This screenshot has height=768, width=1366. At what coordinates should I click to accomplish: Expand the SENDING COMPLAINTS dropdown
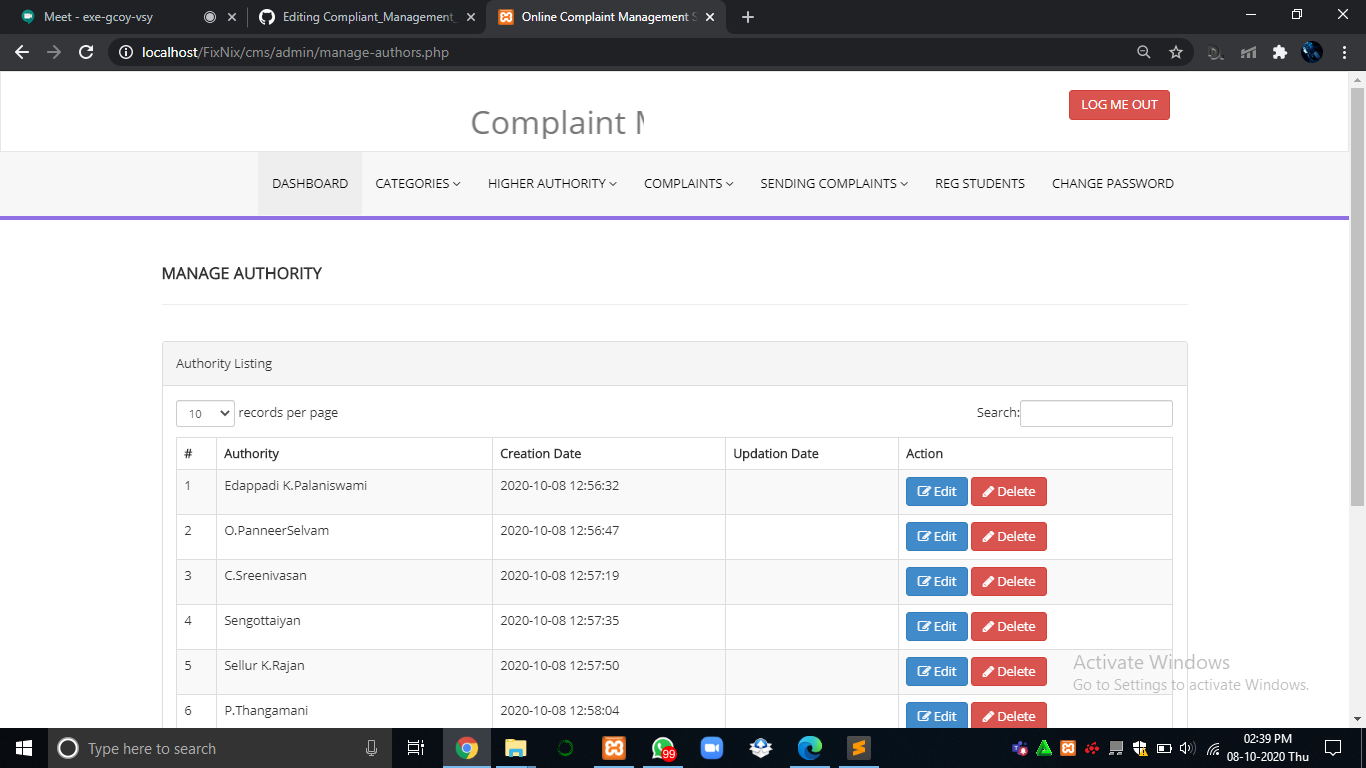click(x=833, y=183)
